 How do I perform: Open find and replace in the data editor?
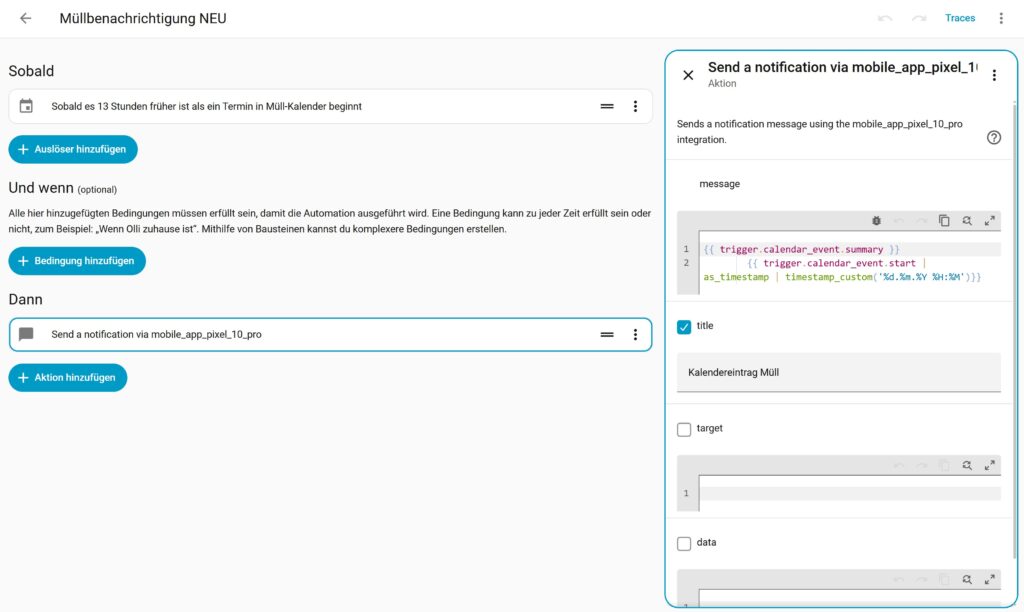coord(967,579)
